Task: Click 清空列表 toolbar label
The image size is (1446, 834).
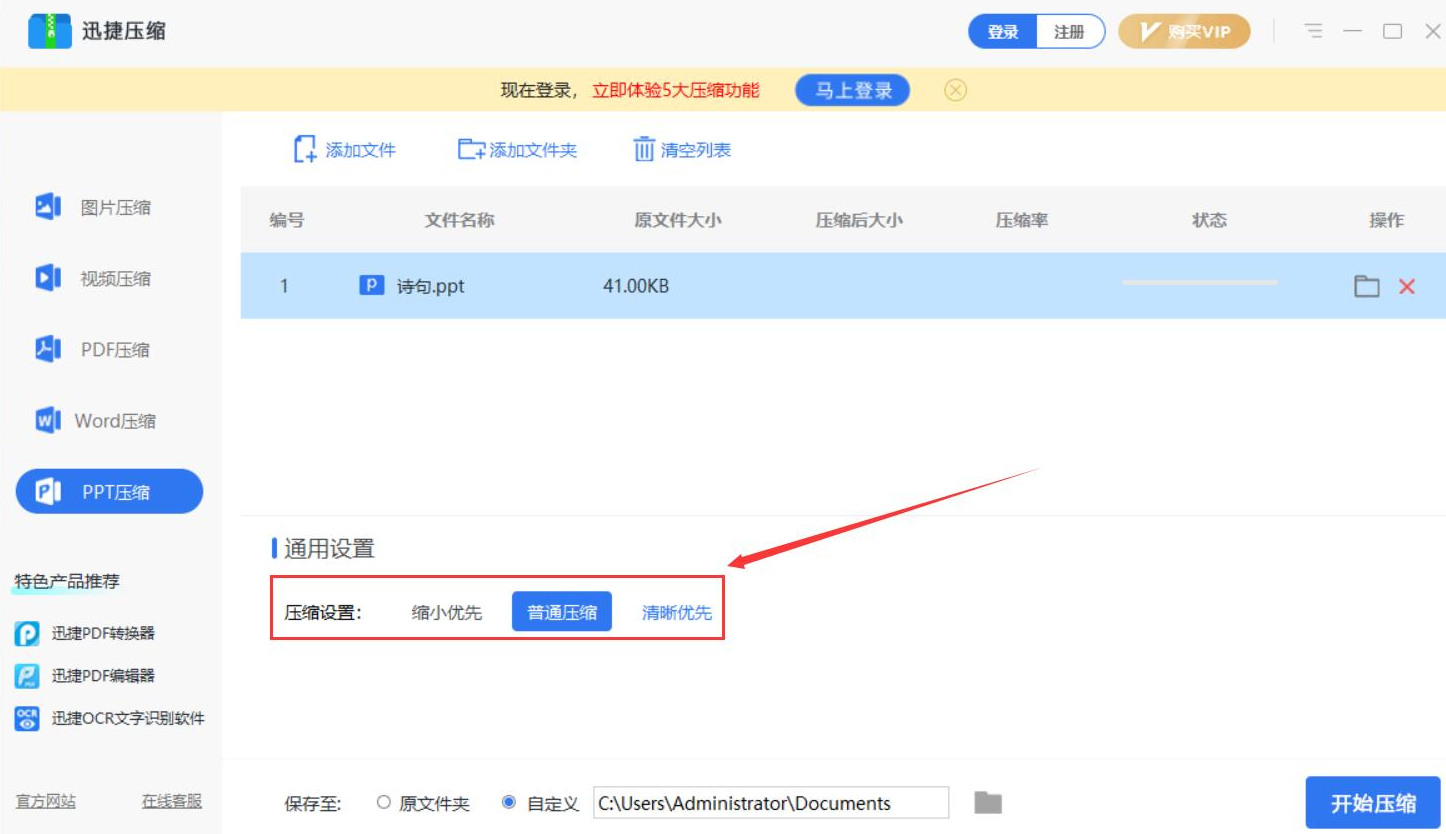Action: (x=696, y=150)
